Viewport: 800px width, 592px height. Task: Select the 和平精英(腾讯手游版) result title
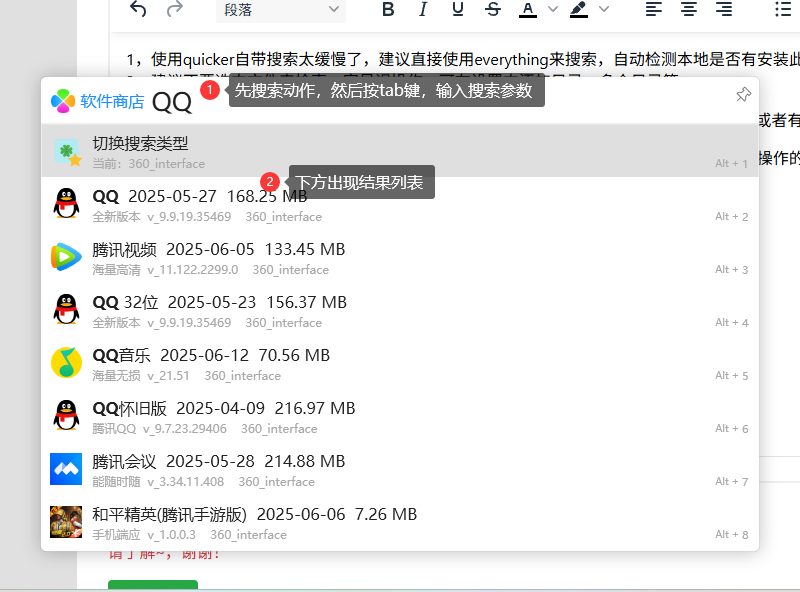click(x=169, y=514)
